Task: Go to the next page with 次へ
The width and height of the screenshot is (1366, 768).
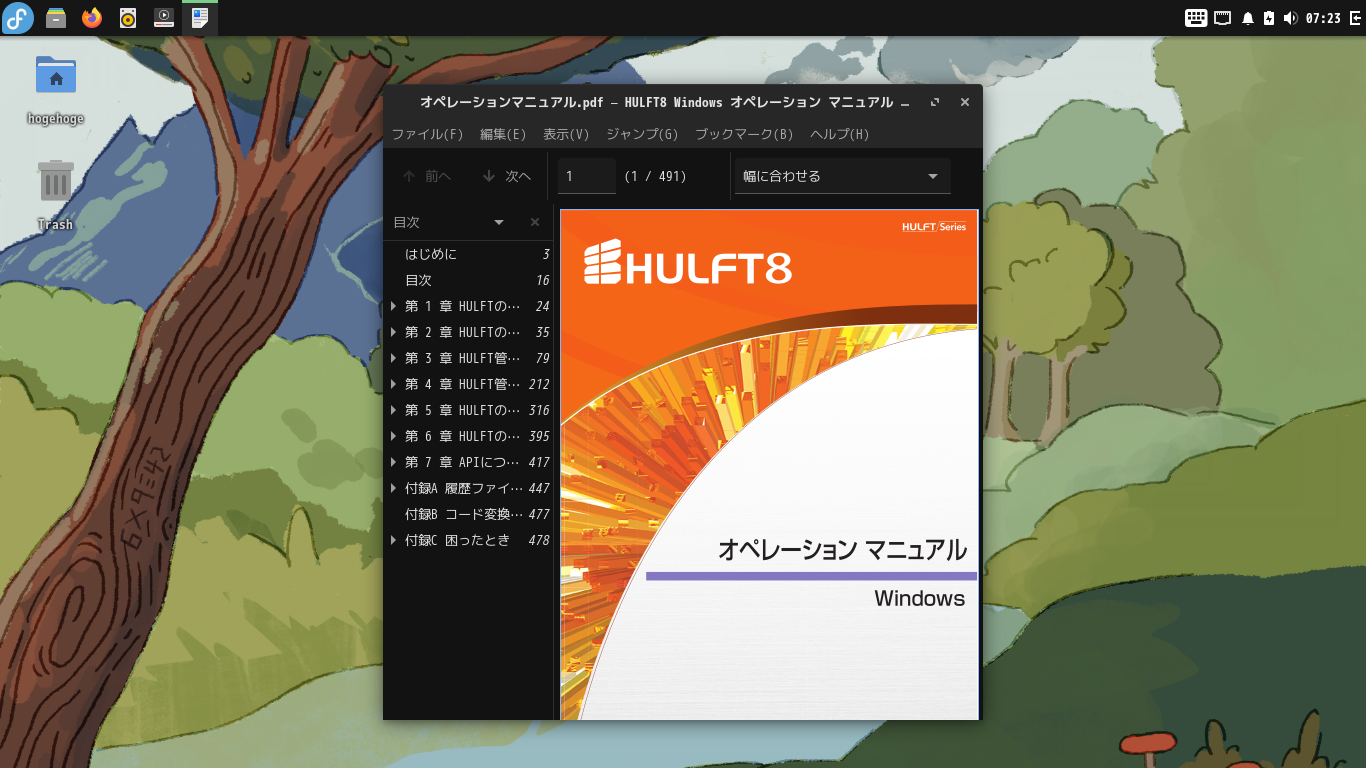Action: 506,176
